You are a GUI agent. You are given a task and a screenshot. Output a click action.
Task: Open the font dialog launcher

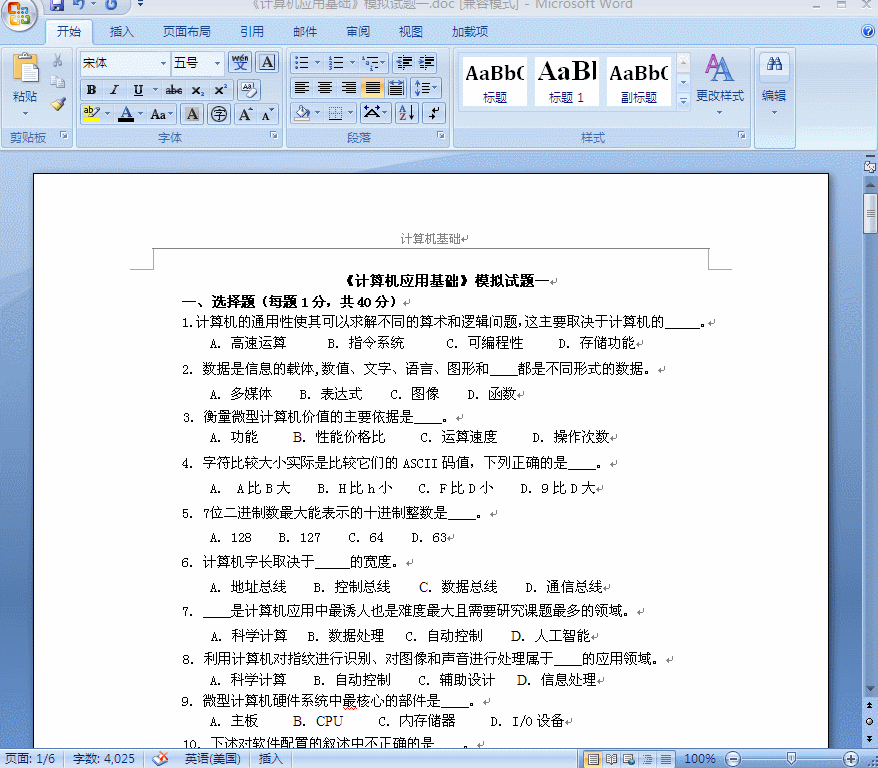(273, 135)
